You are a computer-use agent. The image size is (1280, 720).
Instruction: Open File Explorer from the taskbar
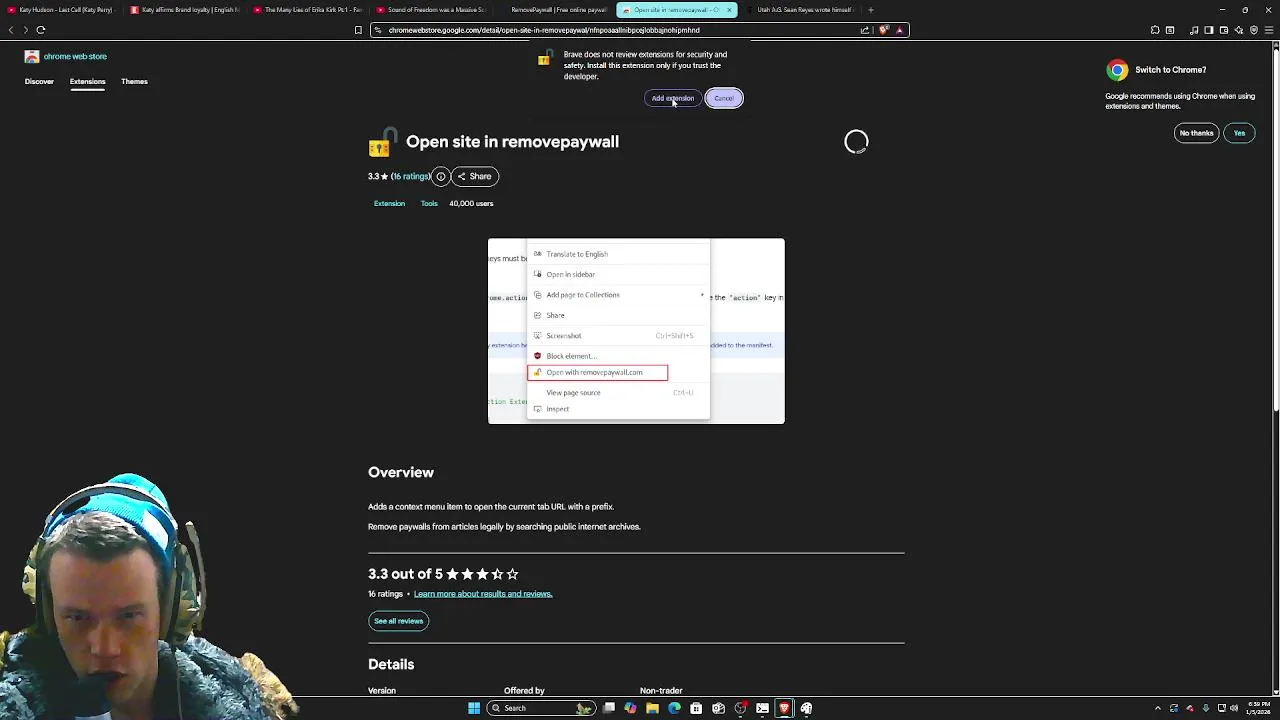(x=652, y=708)
